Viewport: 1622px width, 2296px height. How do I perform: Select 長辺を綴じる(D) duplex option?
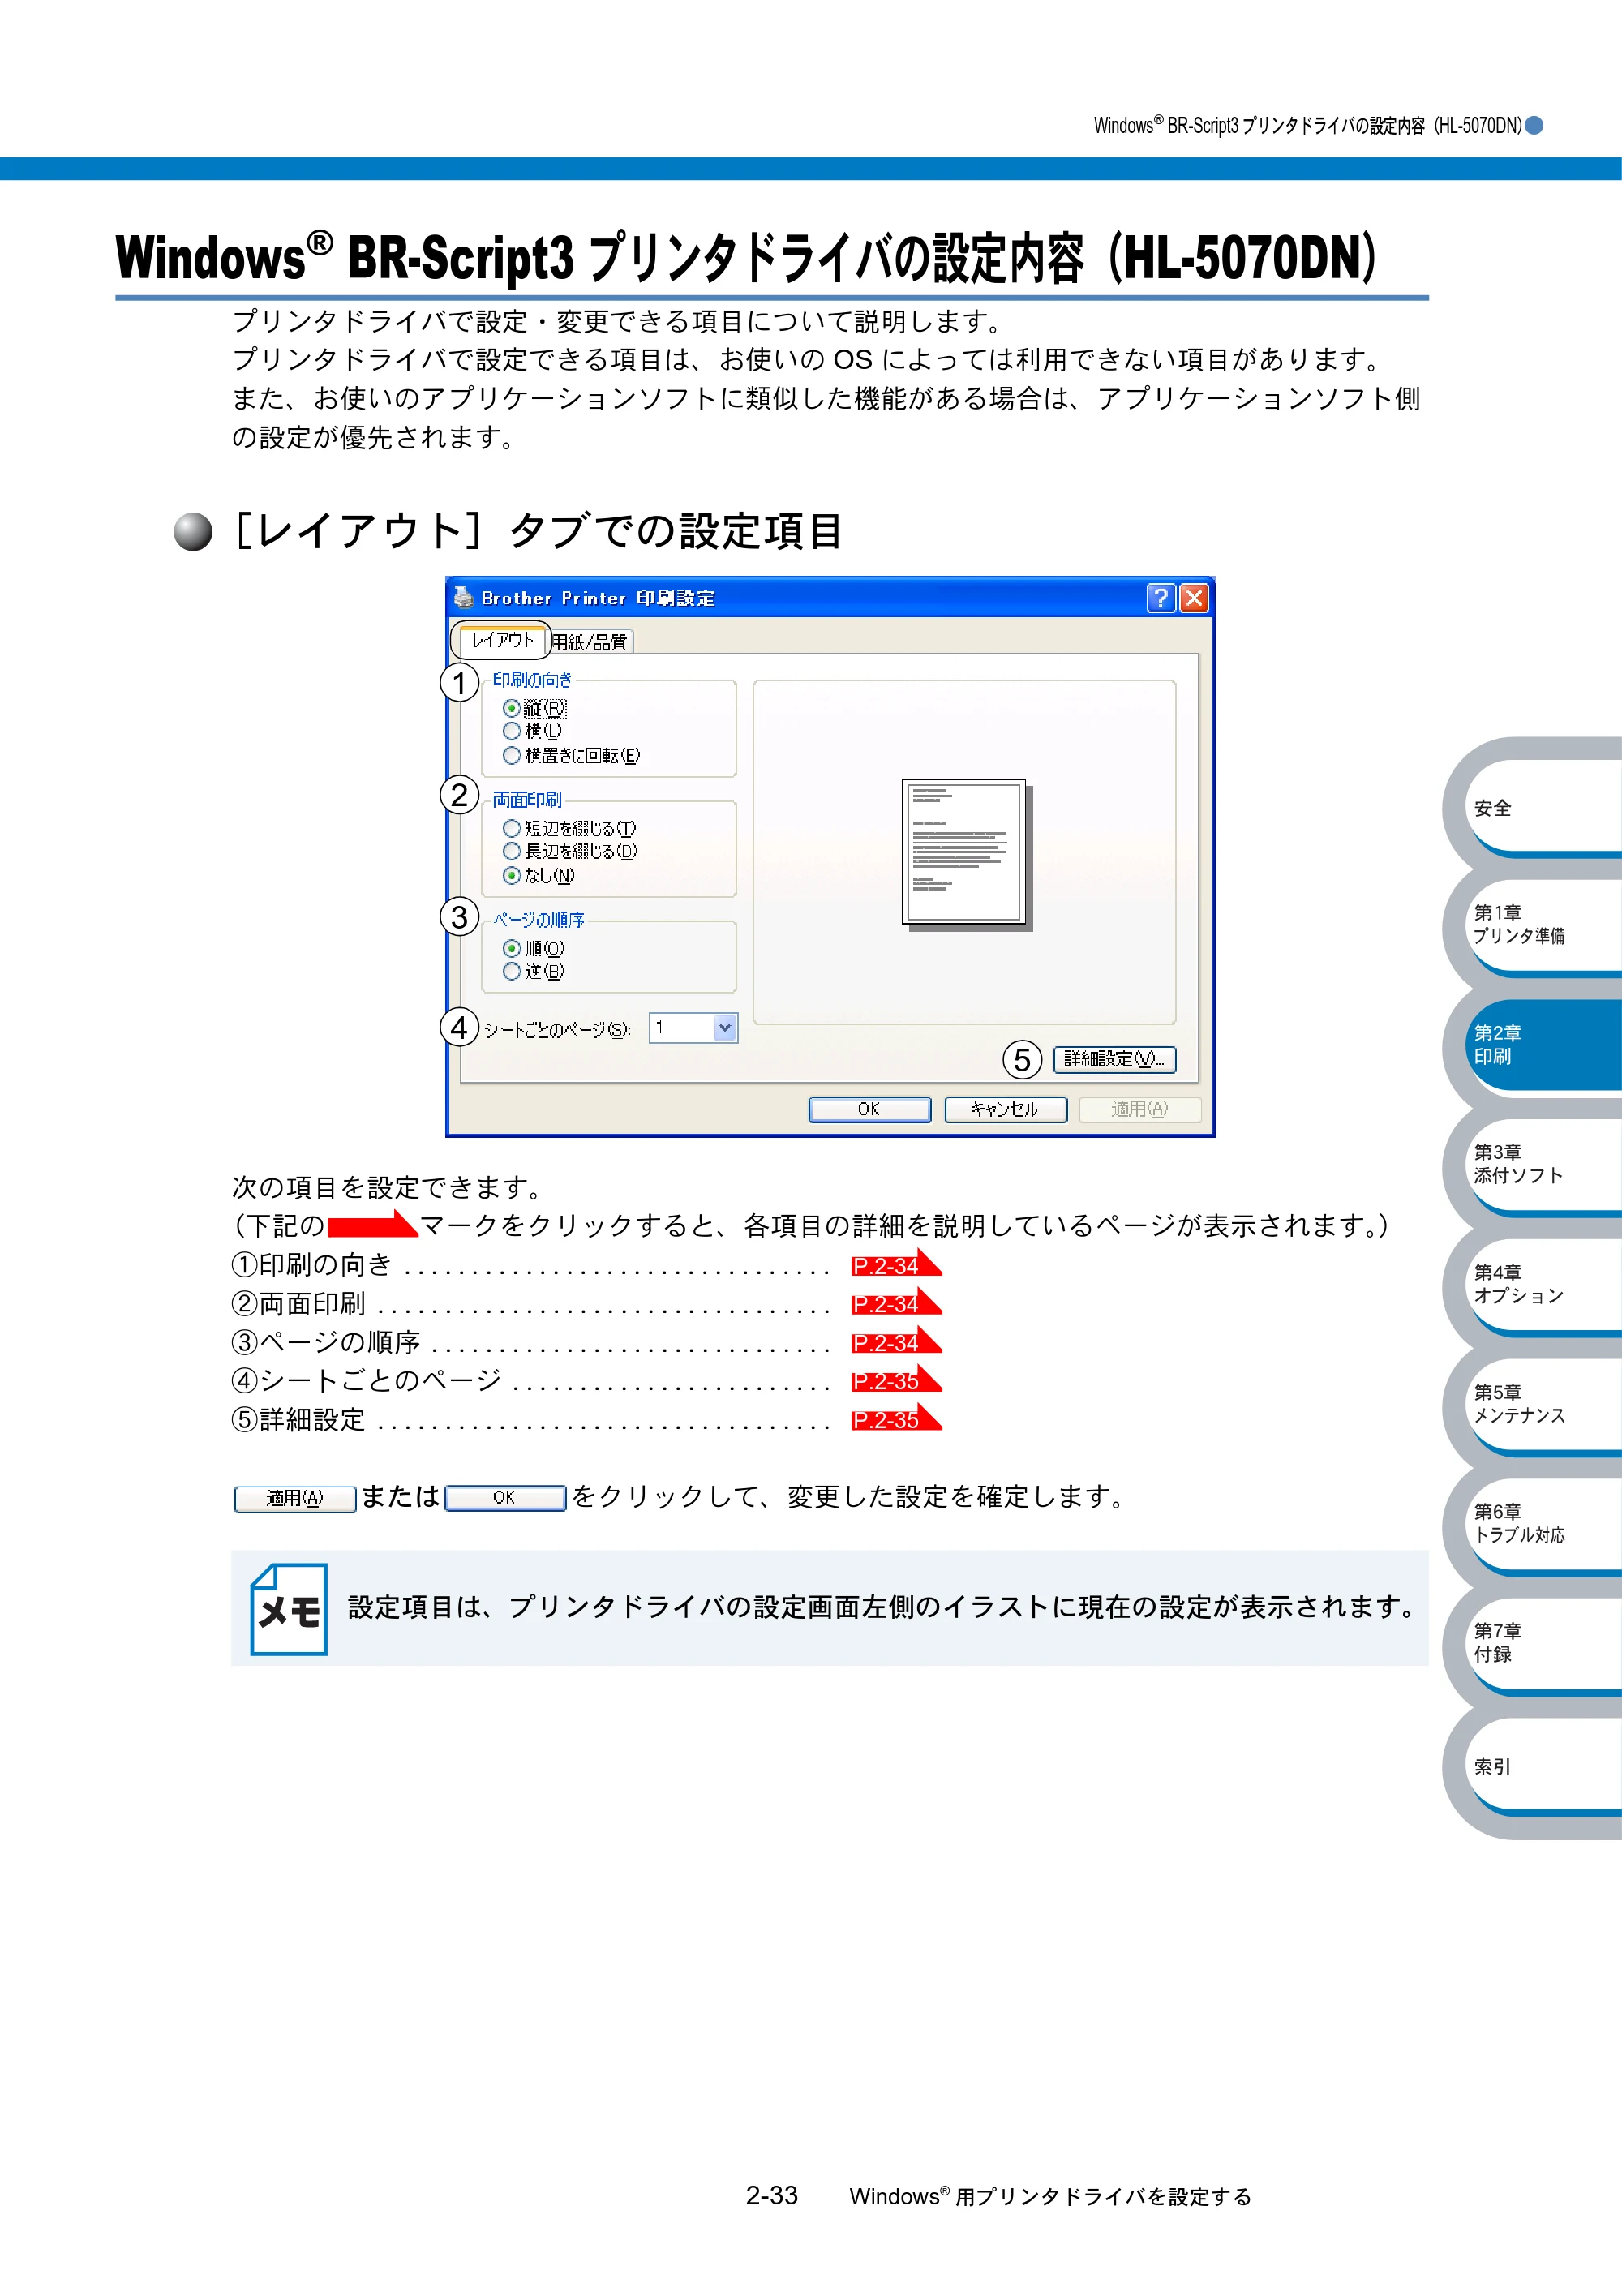[512, 851]
